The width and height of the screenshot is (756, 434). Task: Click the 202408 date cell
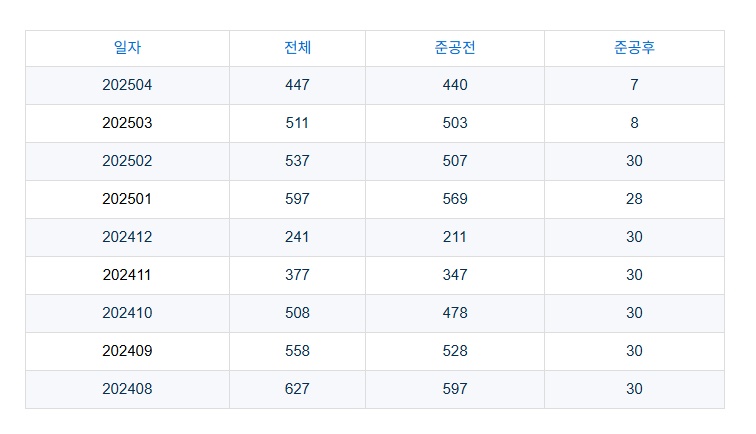pyautogui.click(x=127, y=390)
